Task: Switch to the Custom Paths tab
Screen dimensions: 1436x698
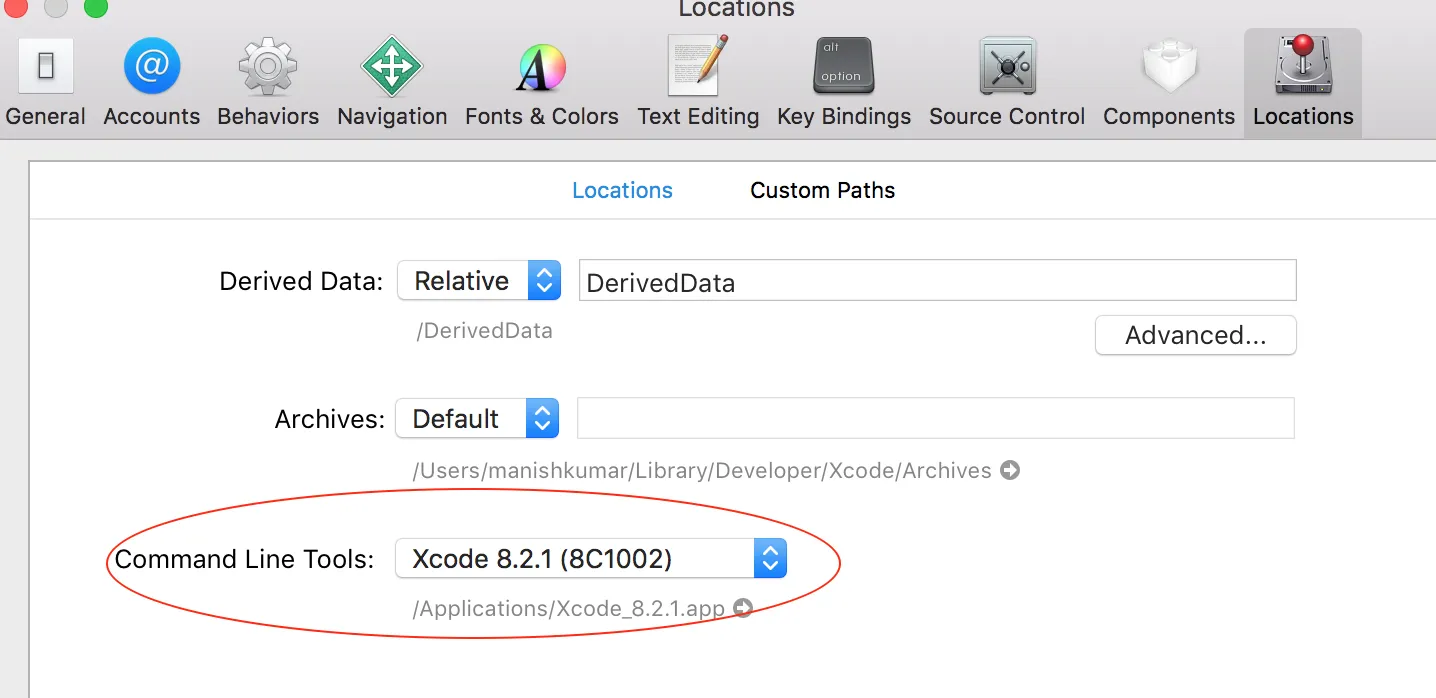Action: [x=822, y=191]
